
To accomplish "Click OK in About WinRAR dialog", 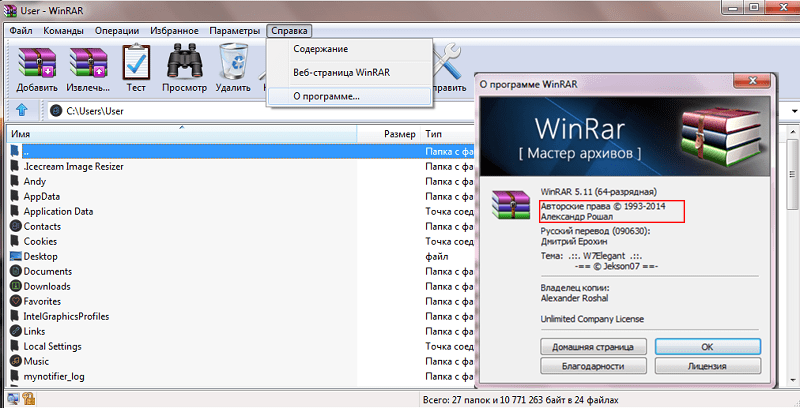I will (708, 347).
